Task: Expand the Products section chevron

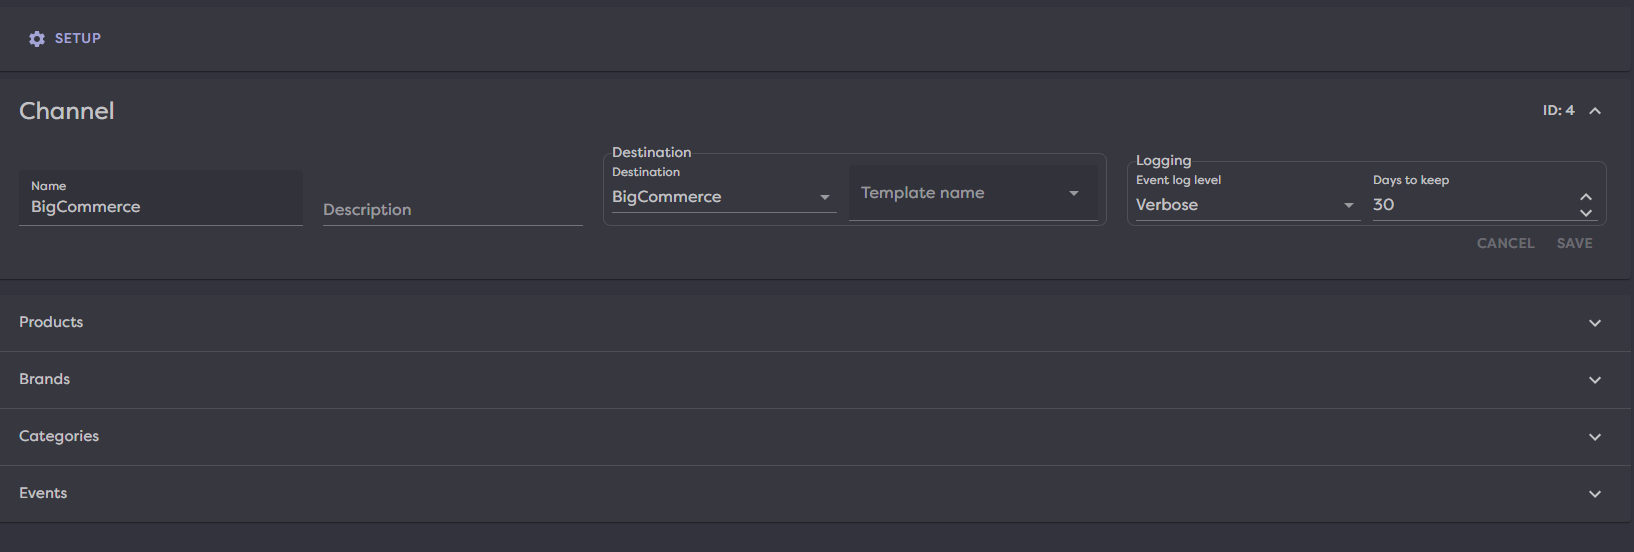Action: pos(1595,323)
